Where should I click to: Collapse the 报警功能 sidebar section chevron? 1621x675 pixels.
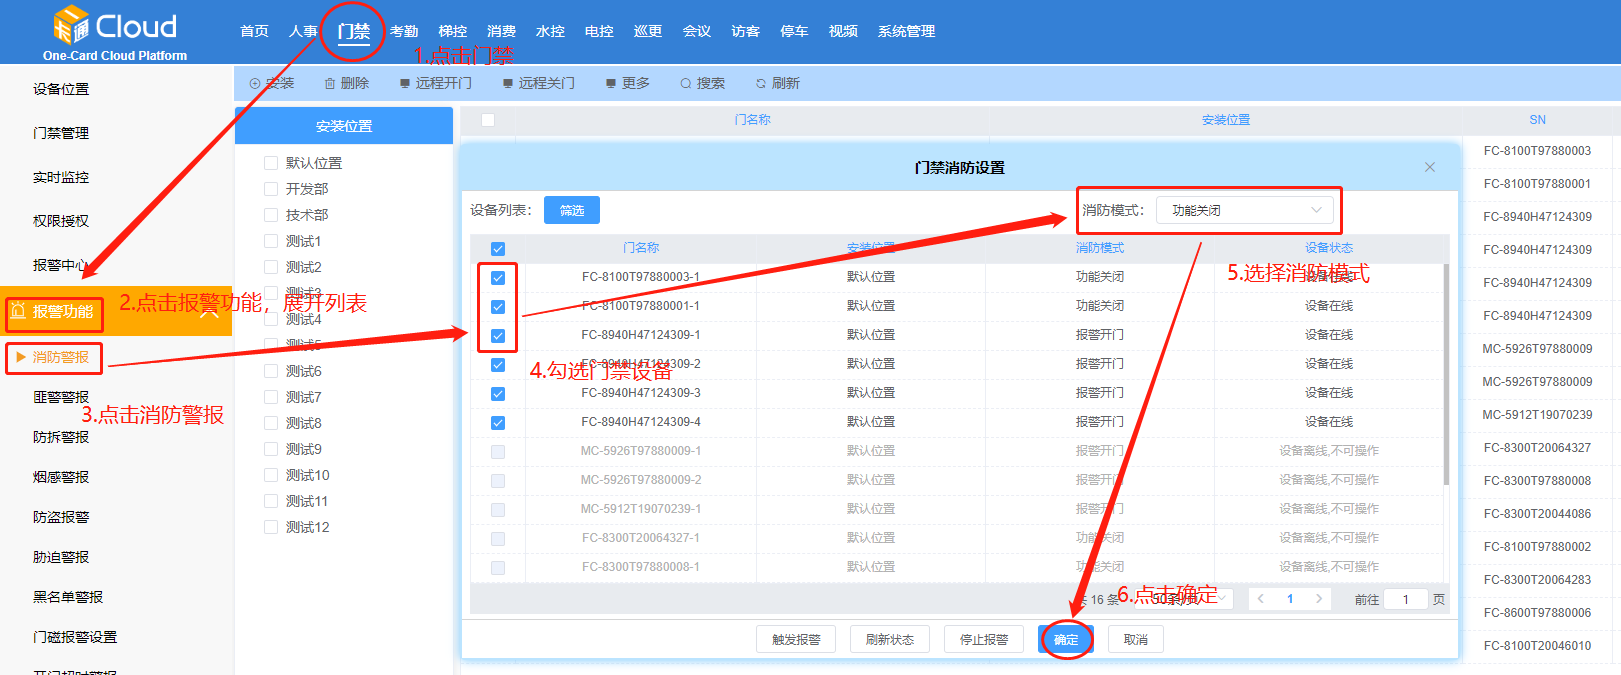click(210, 312)
